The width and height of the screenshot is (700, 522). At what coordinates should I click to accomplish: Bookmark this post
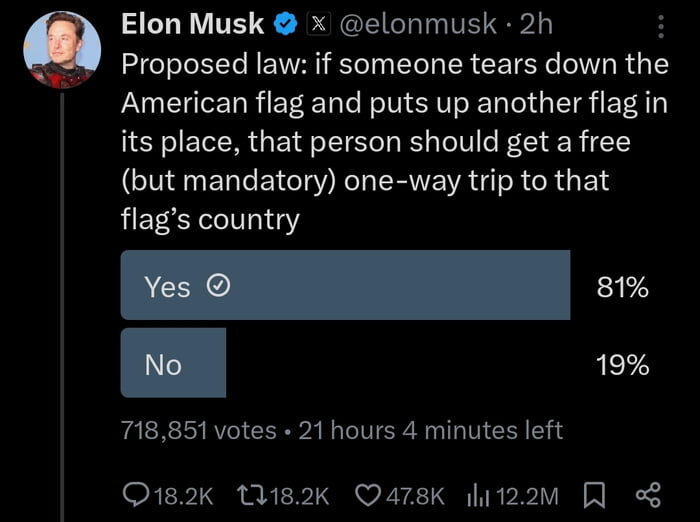(594, 496)
